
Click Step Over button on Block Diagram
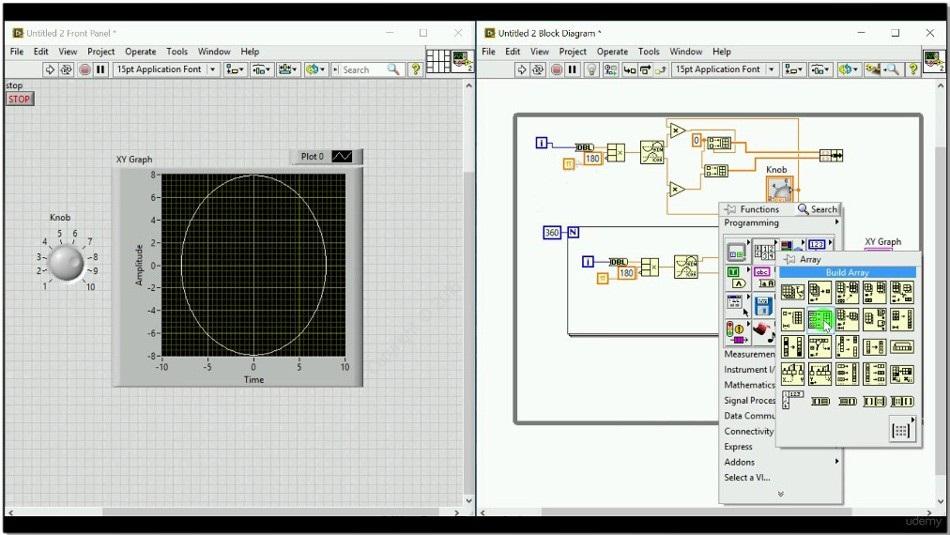pyautogui.click(x=645, y=70)
